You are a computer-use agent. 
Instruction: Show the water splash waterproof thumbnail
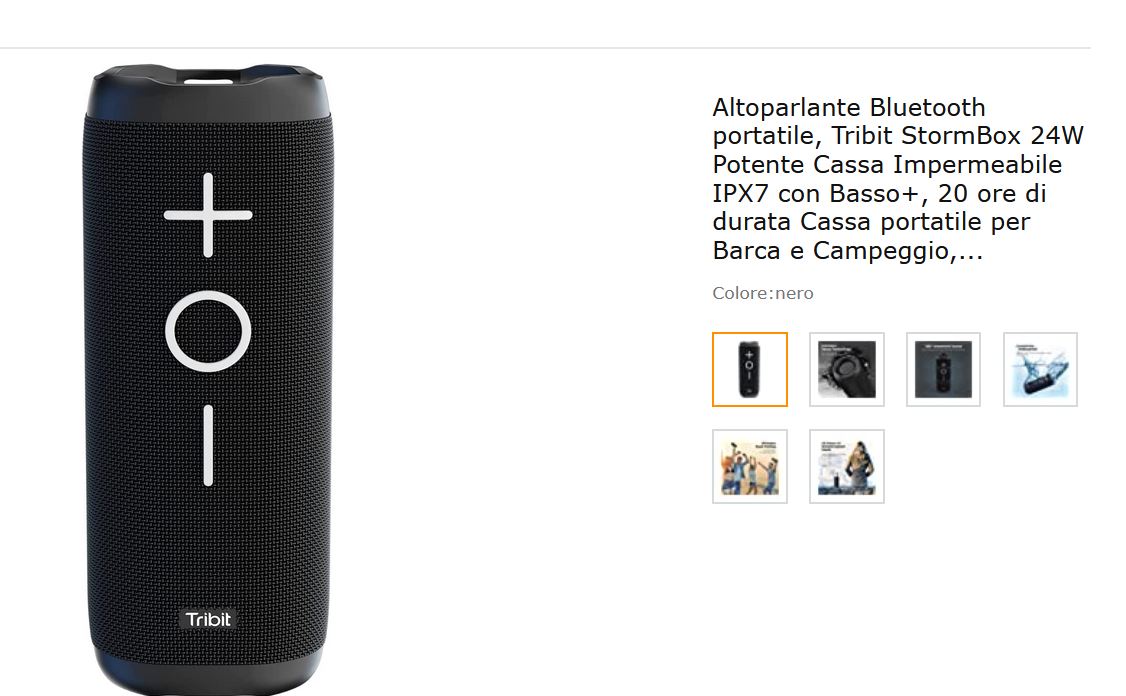click(x=1041, y=369)
